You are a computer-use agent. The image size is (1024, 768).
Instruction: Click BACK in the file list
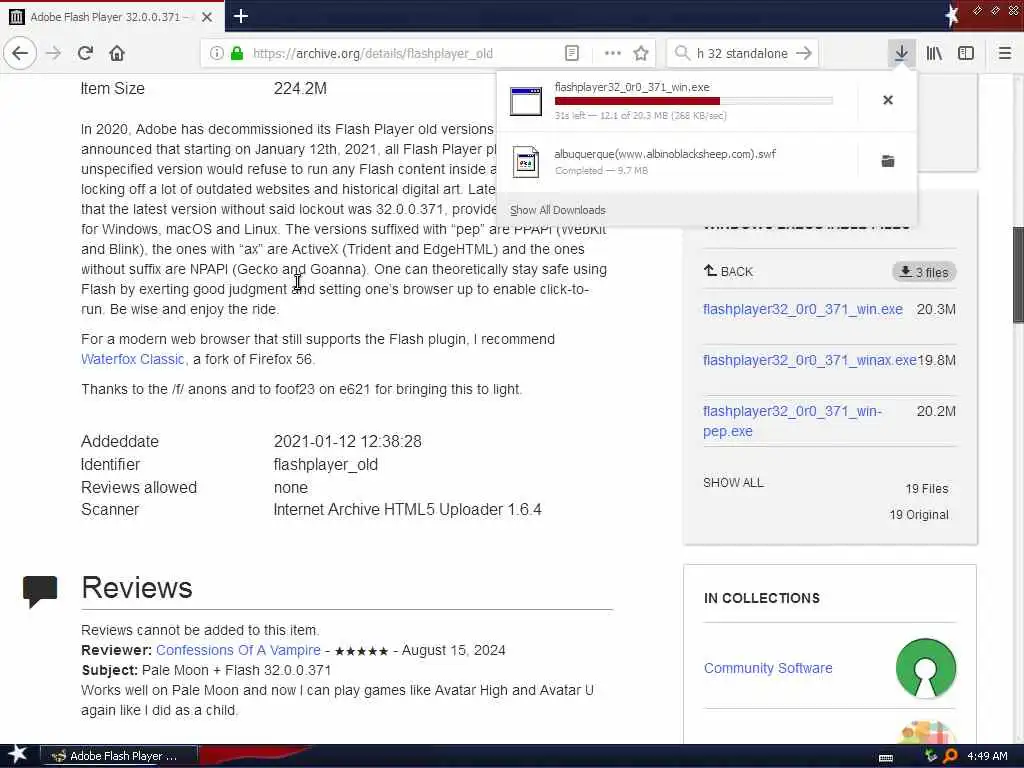coord(728,272)
